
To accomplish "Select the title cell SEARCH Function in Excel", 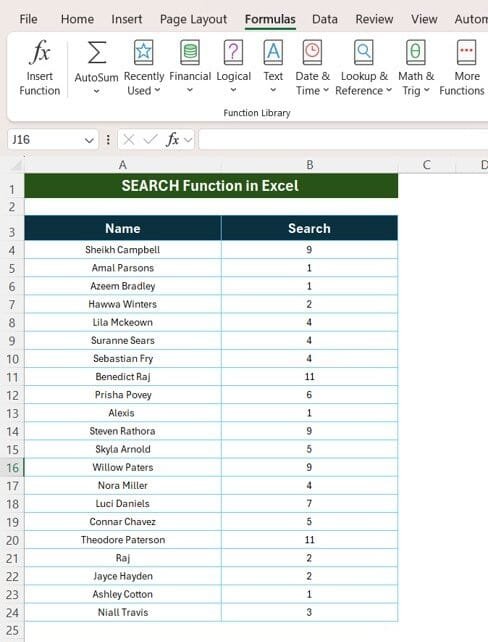I will click(211, 186).
